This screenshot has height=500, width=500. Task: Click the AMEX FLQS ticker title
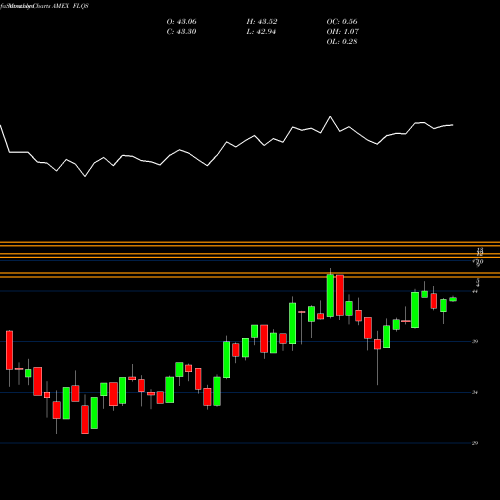point(70,6)
